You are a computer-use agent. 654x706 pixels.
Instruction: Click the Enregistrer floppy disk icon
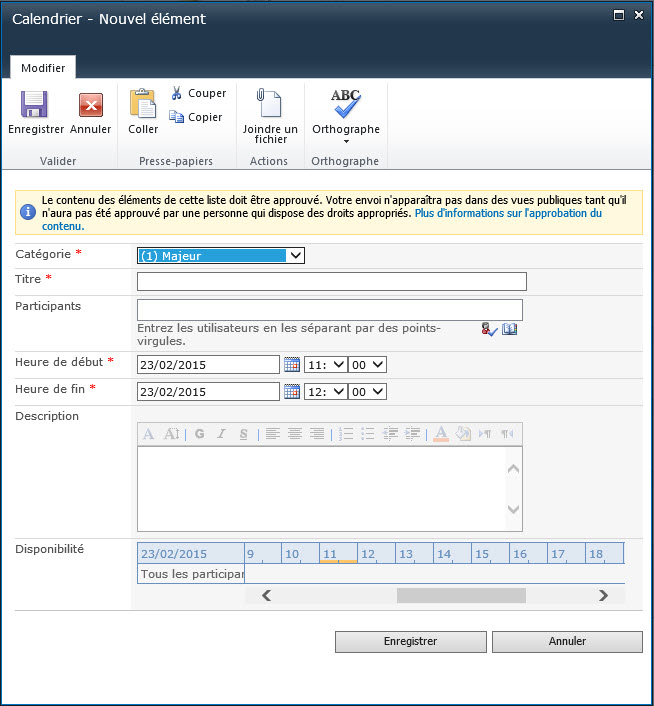35,105
